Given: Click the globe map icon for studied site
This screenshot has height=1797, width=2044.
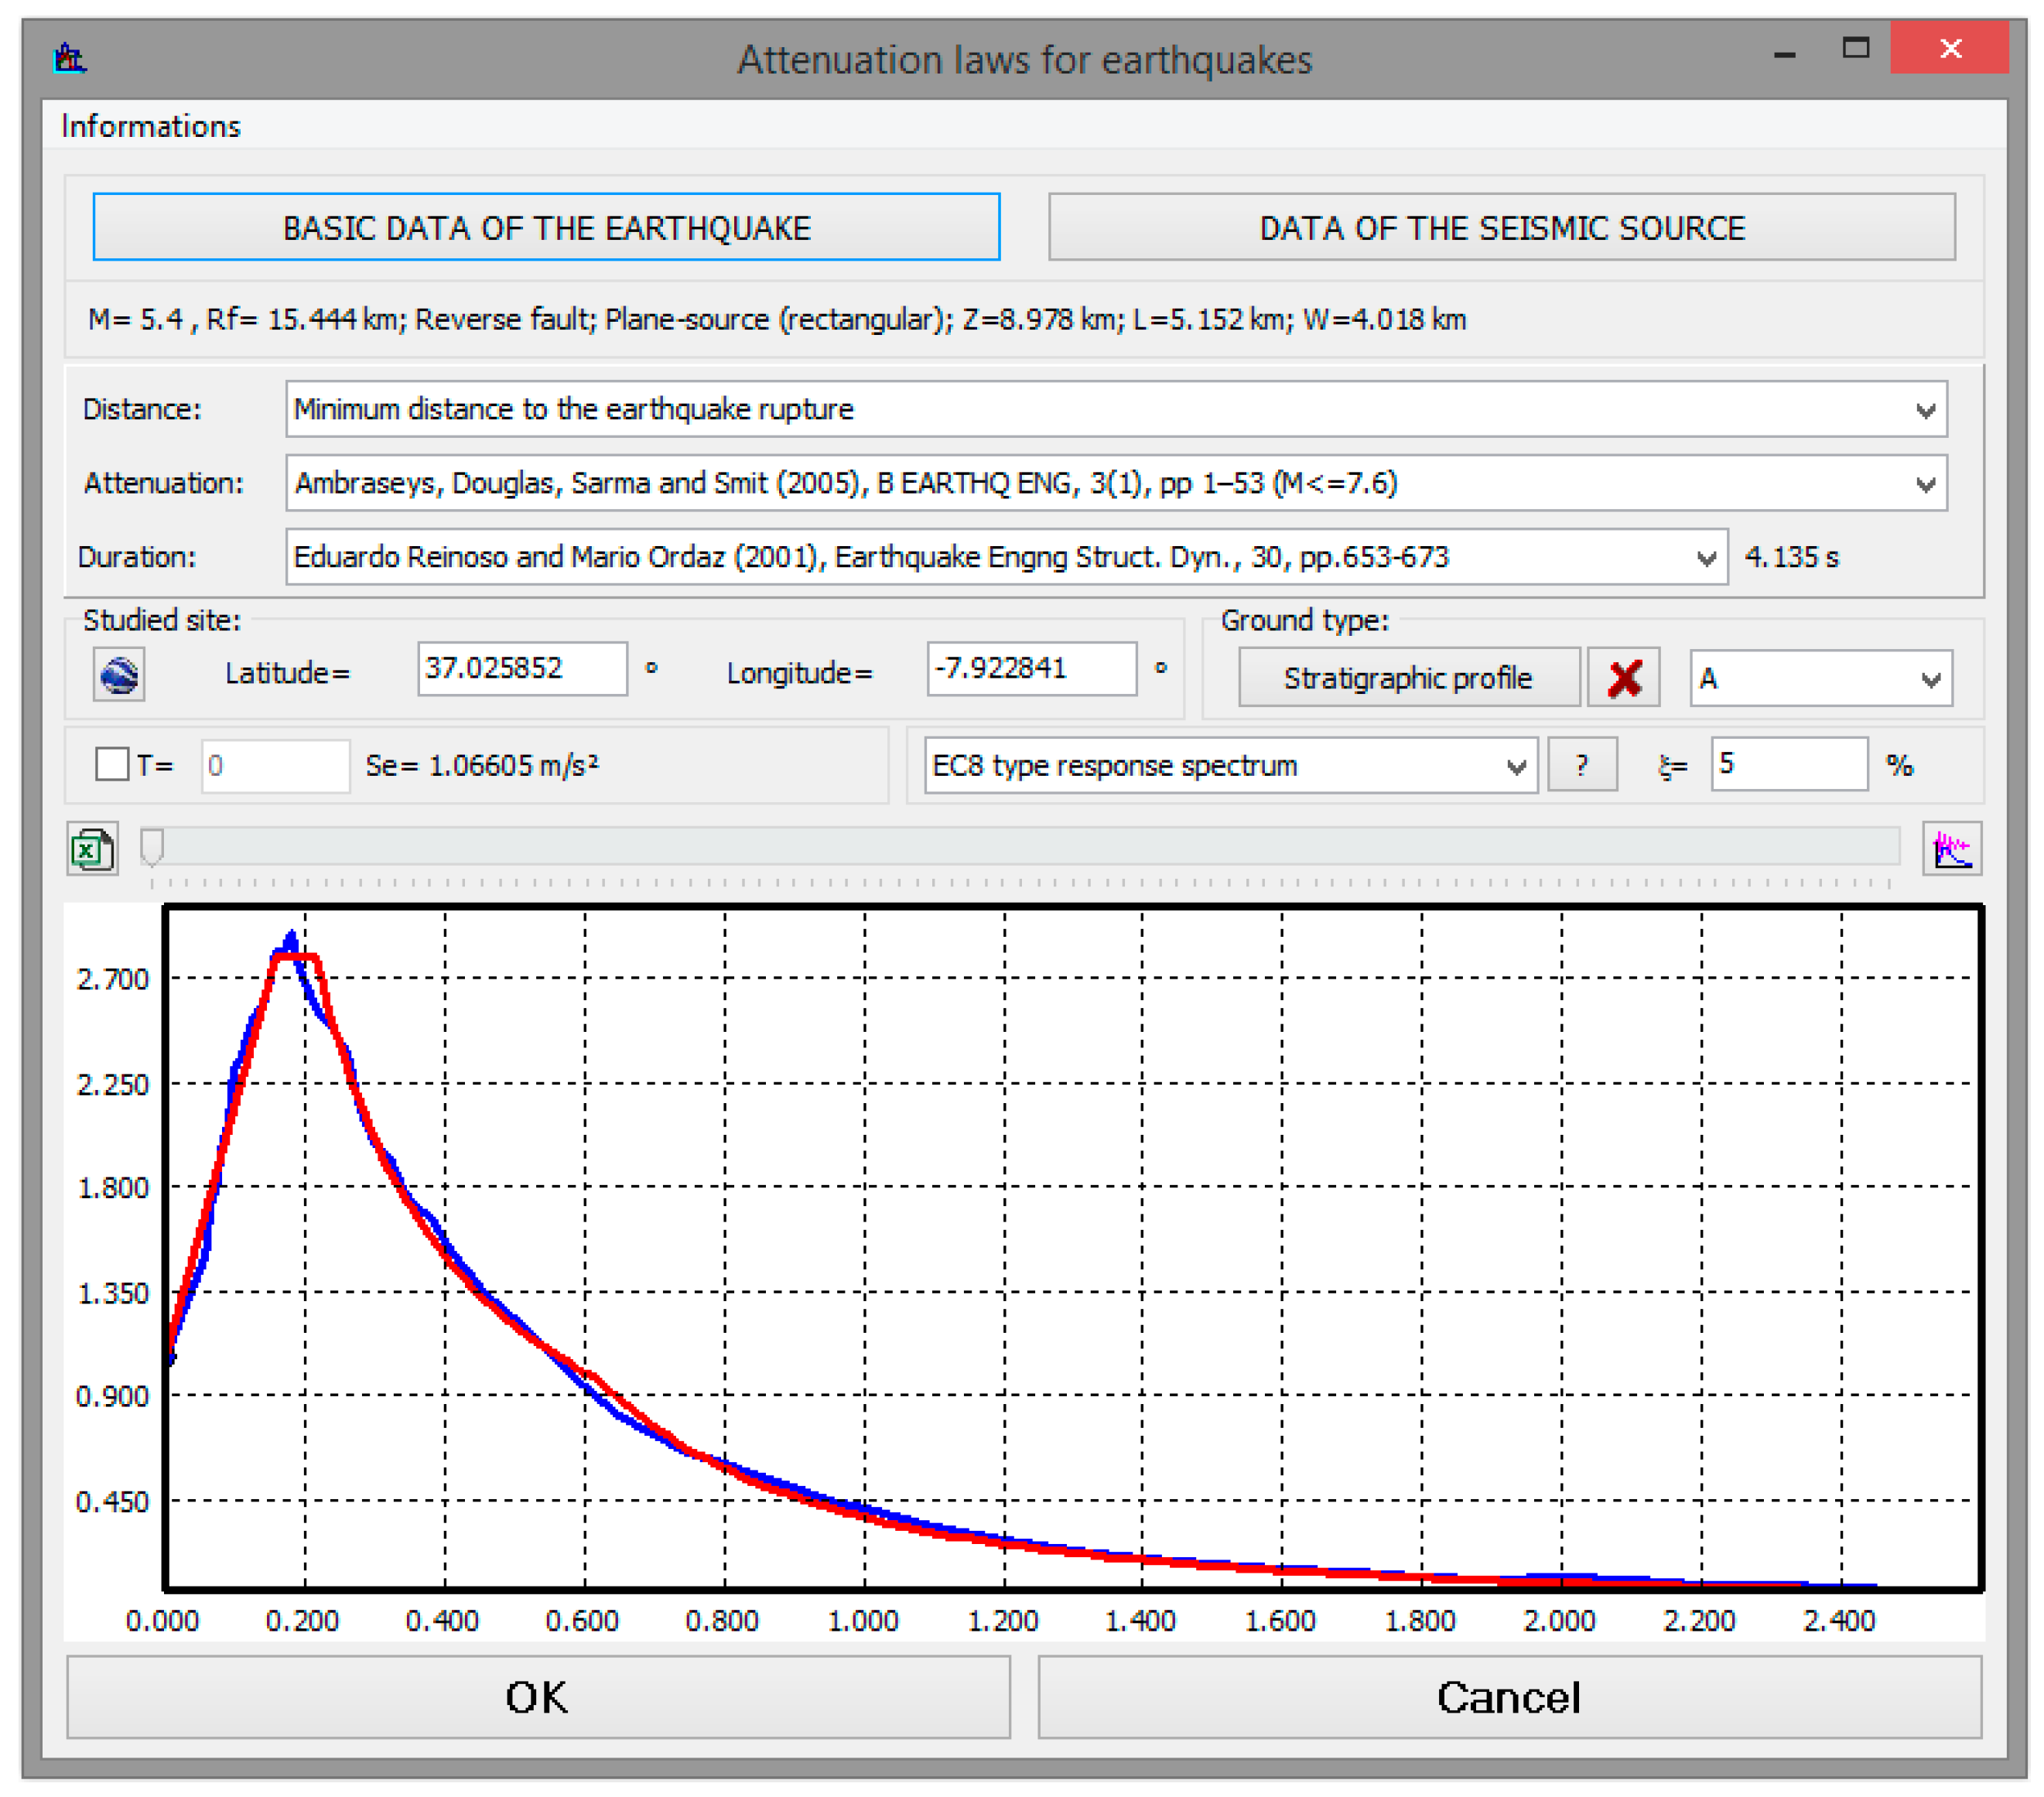Looking at the screenshot, I should [119, 674].
